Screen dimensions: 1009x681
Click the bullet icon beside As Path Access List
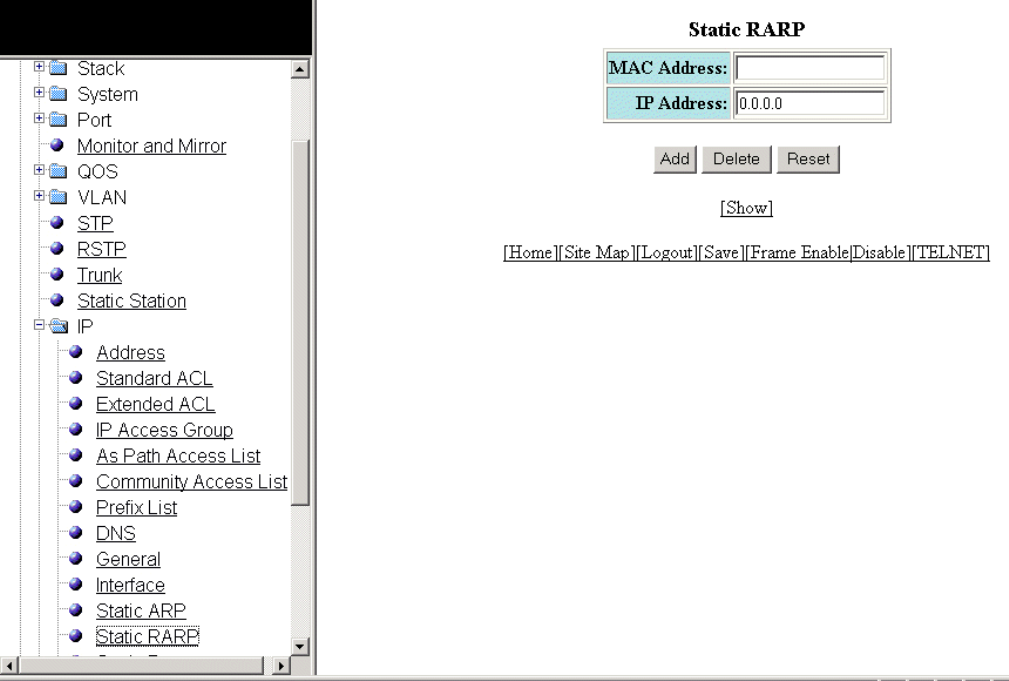pyautogui.click(x=75, y=454)
